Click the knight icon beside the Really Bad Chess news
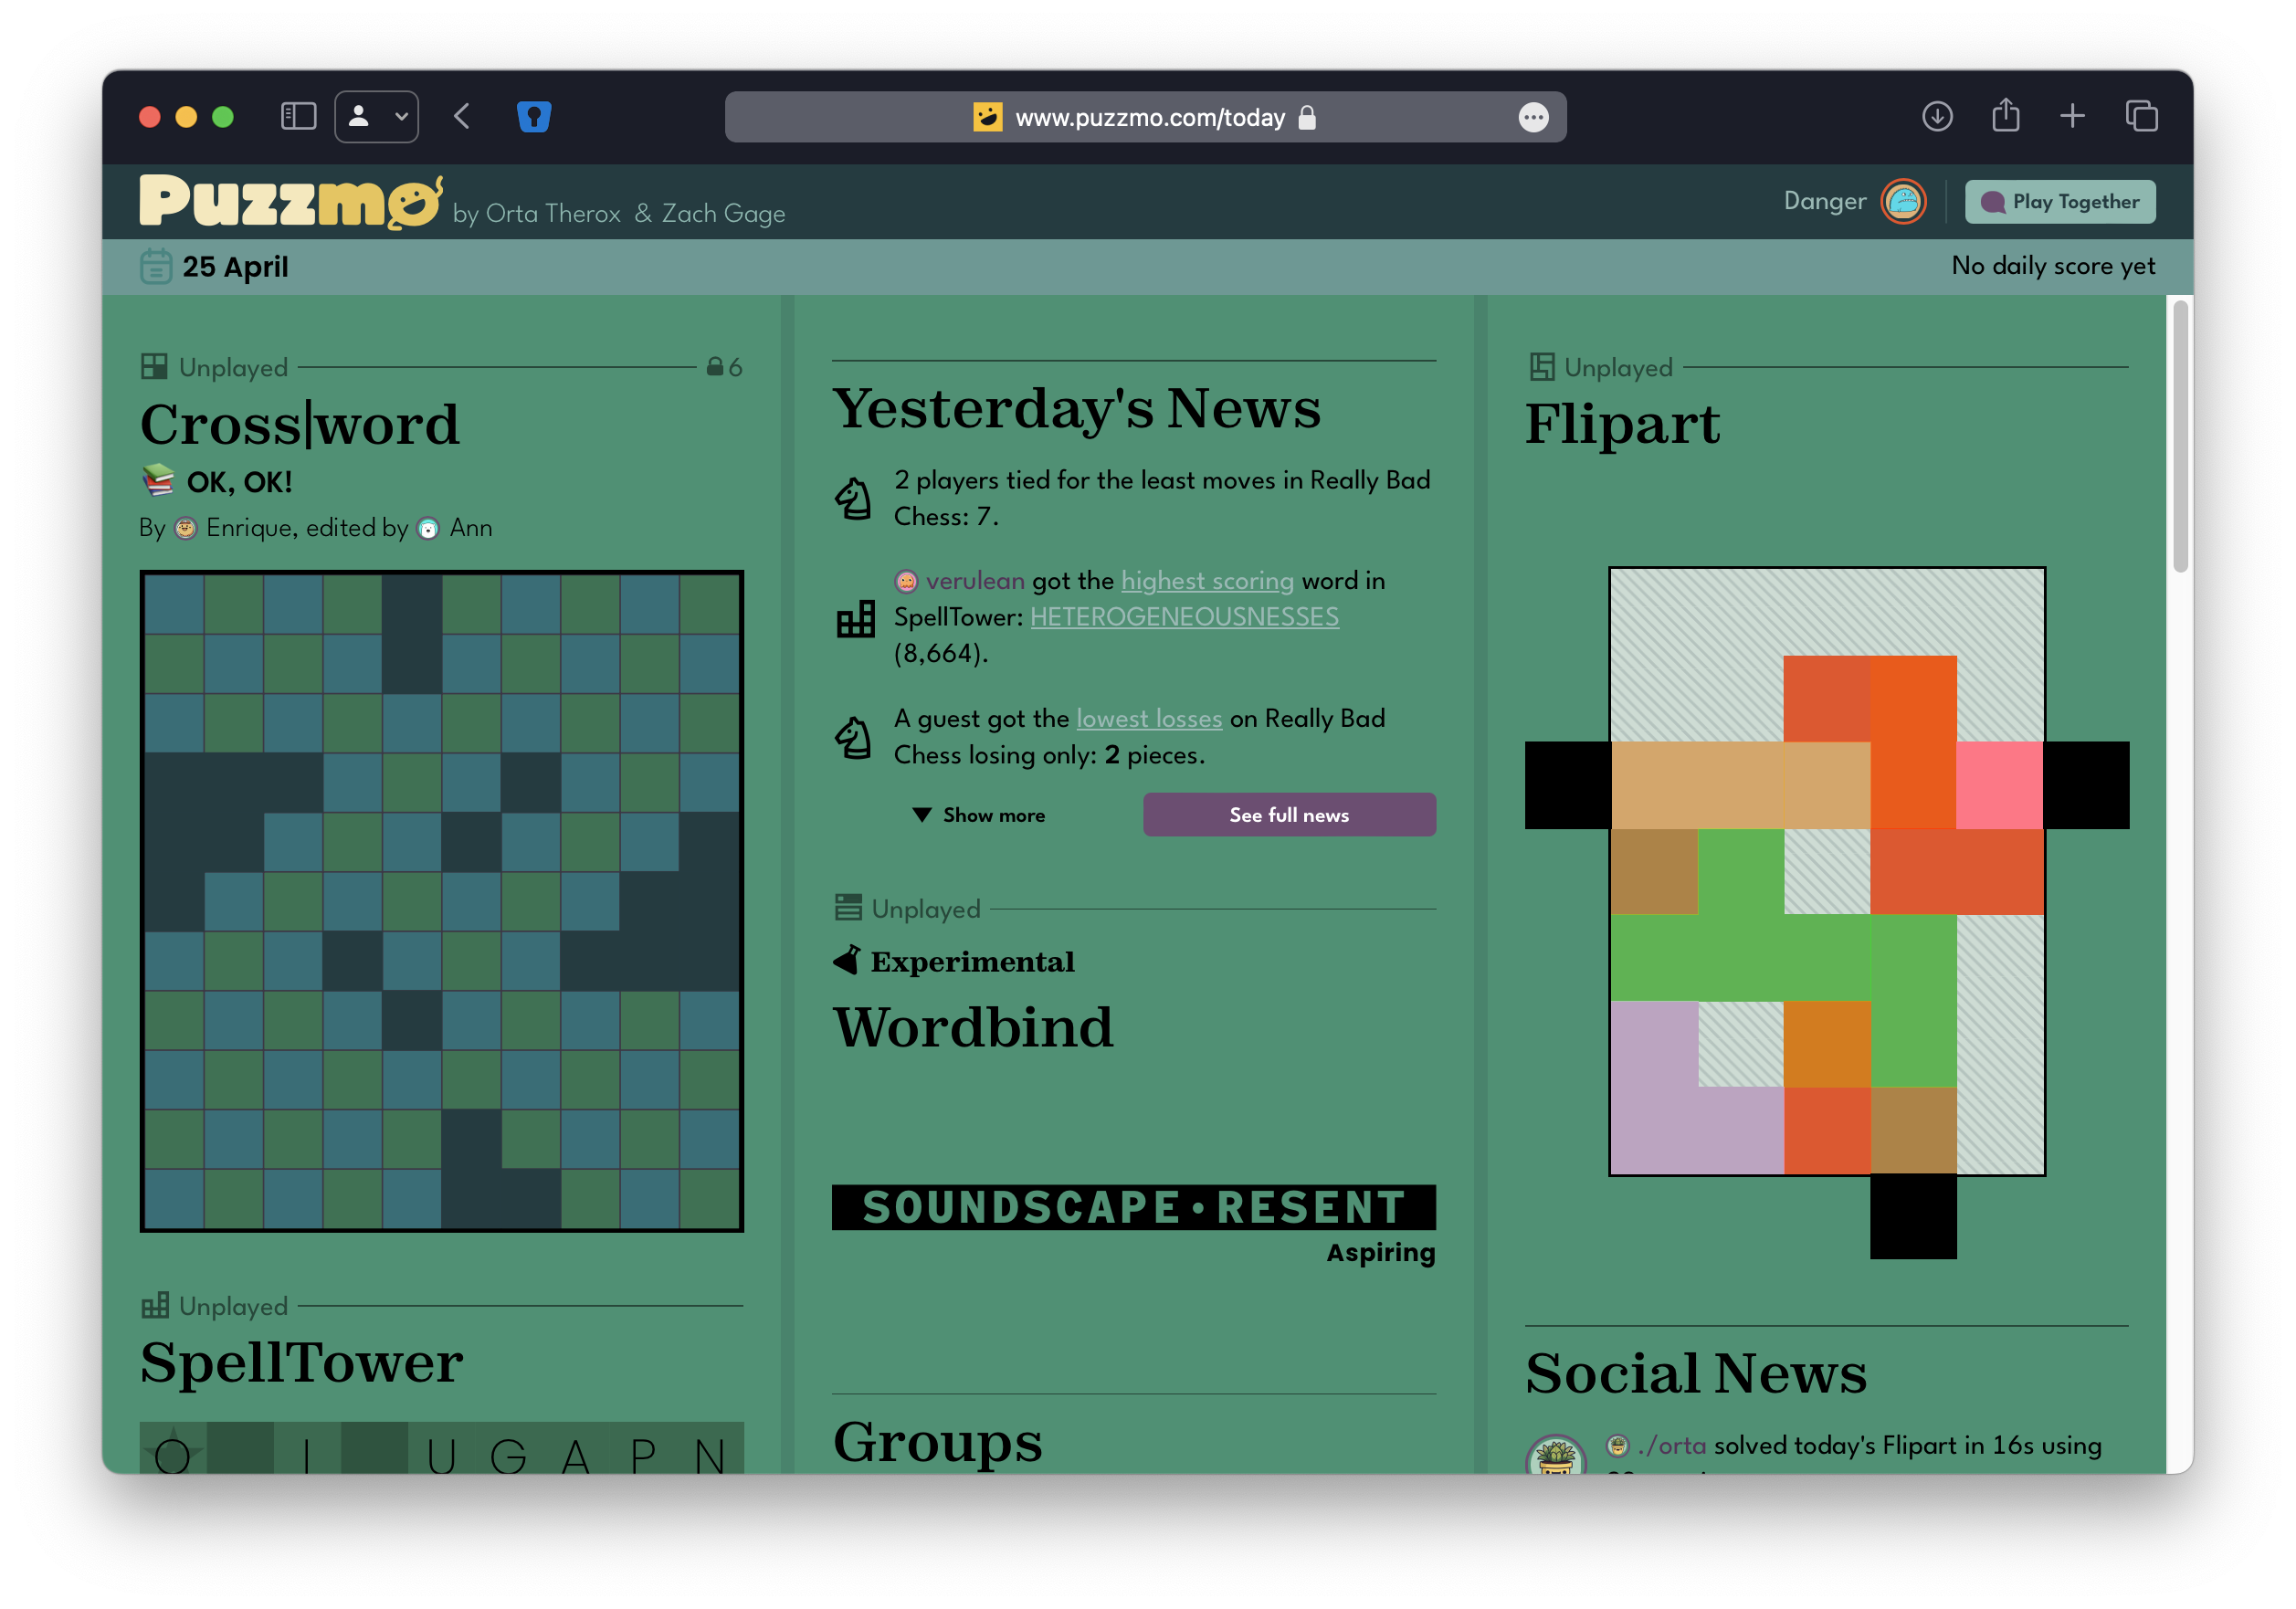The image size is (2296, 1609). coord(854,497)
